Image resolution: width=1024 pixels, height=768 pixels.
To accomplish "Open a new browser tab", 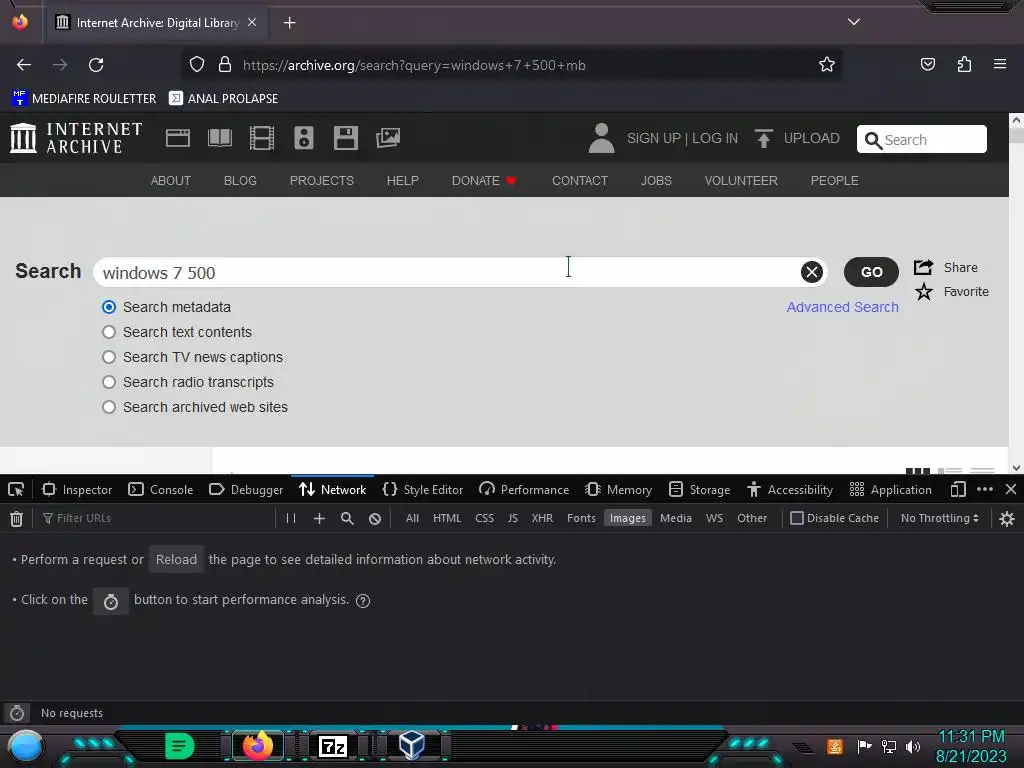I will coord(289,23).
